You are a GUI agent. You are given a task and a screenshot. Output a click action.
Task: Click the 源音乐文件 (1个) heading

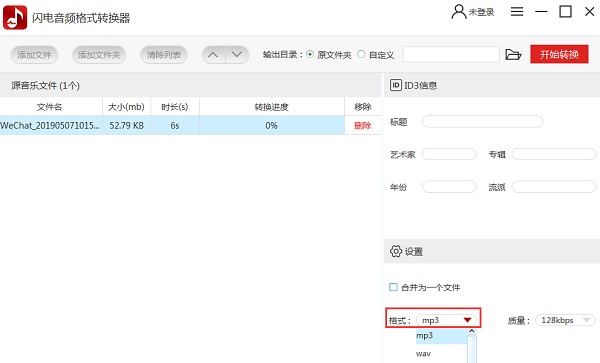[46, 85]
